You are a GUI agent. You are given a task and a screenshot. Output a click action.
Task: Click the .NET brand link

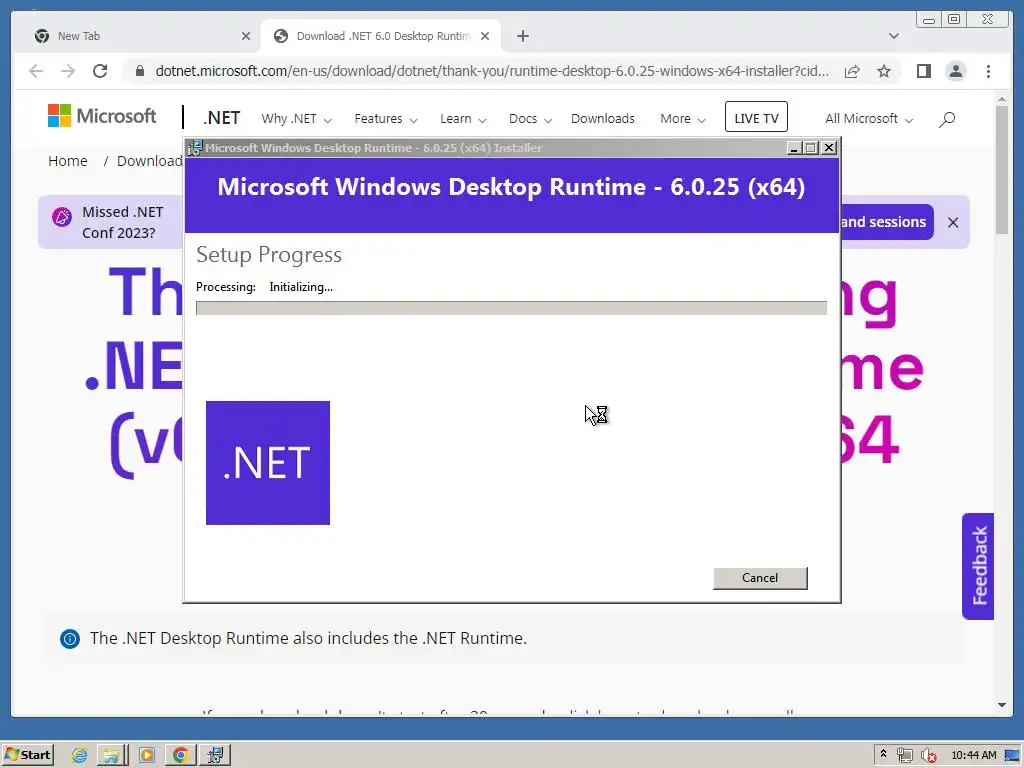pos(221,118)
